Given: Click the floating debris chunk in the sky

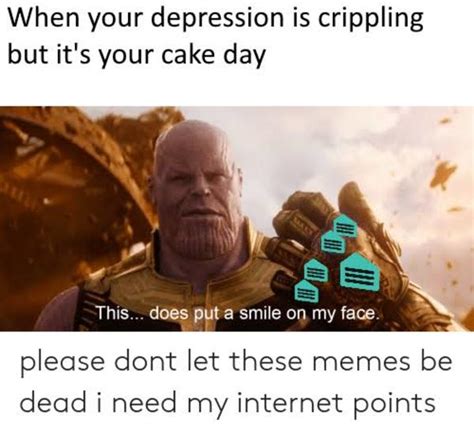Looking at the screenshot, I should pyautogui.click(x=444, y=174).
